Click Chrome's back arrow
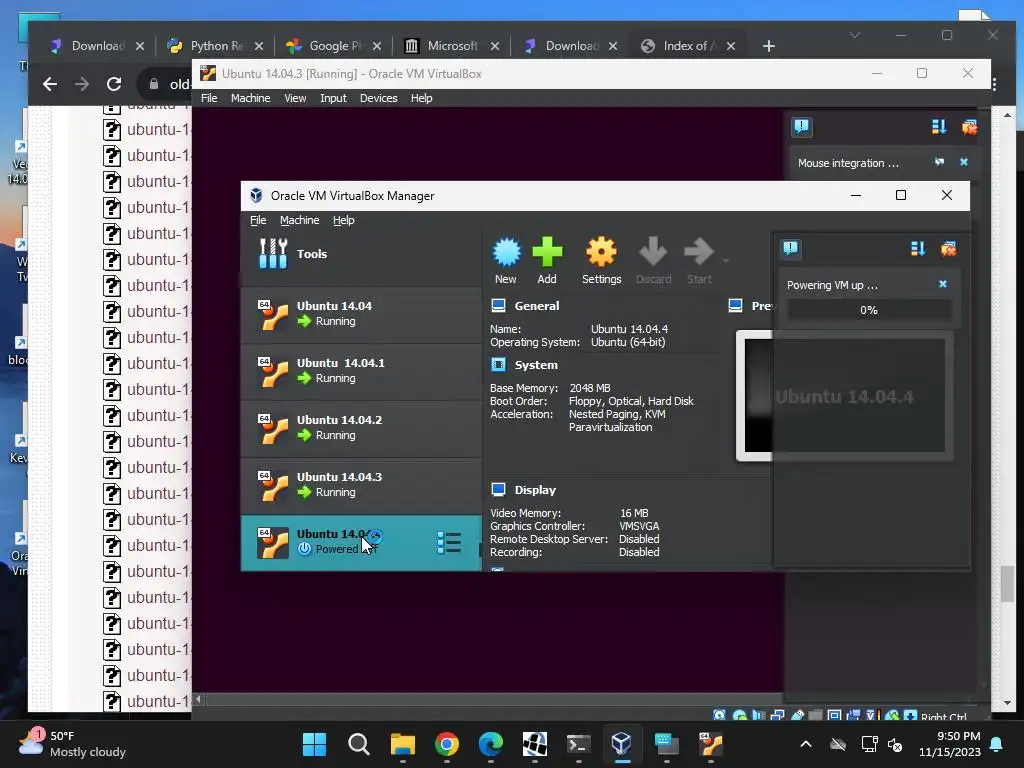 point(50,84)
